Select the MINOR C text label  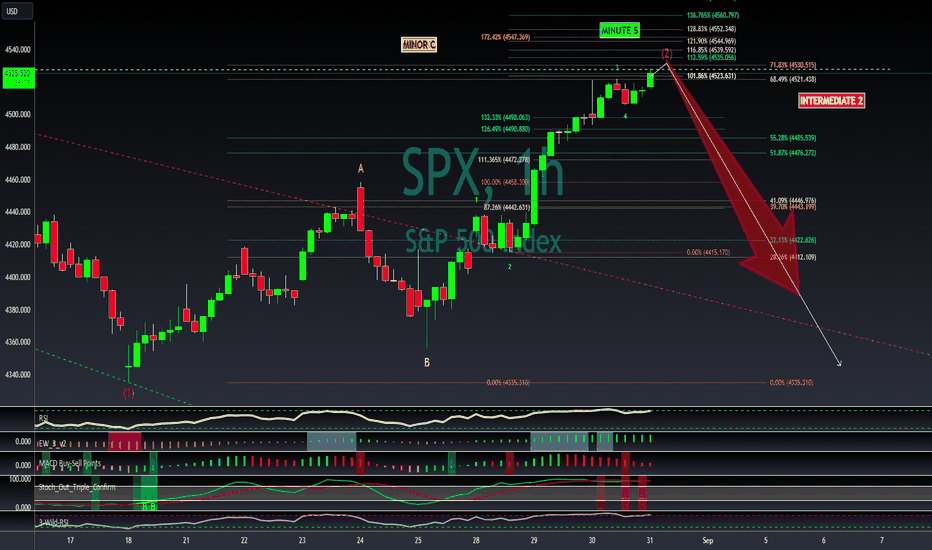[x=419, y=45]
